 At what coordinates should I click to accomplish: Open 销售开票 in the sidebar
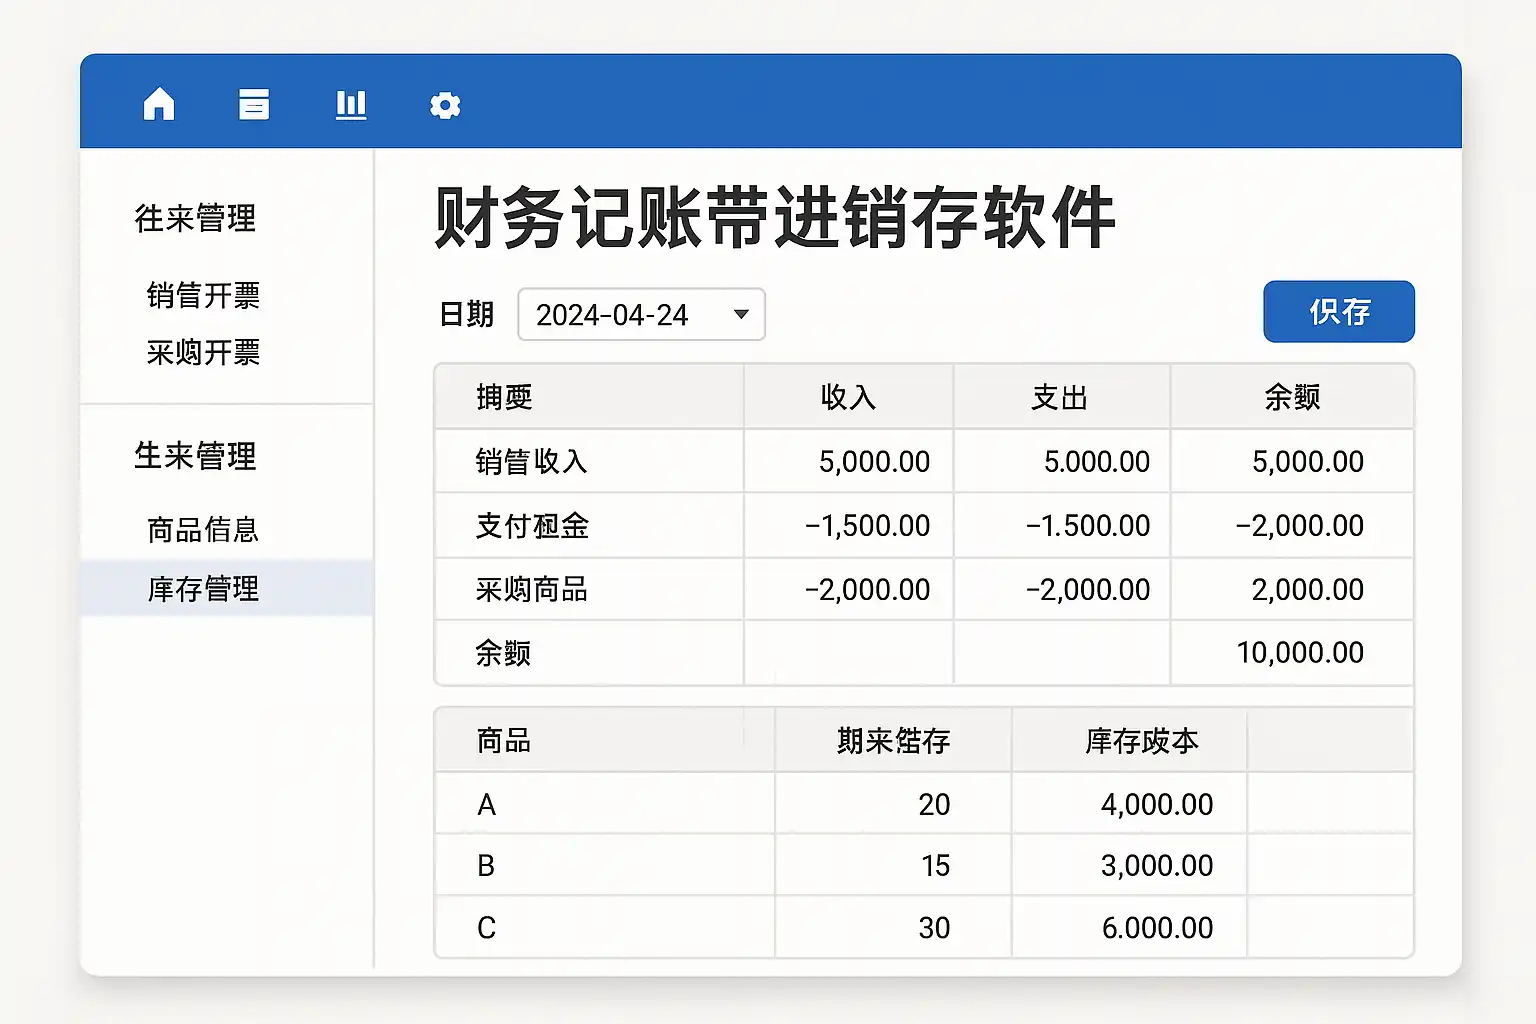coord(203,295)
